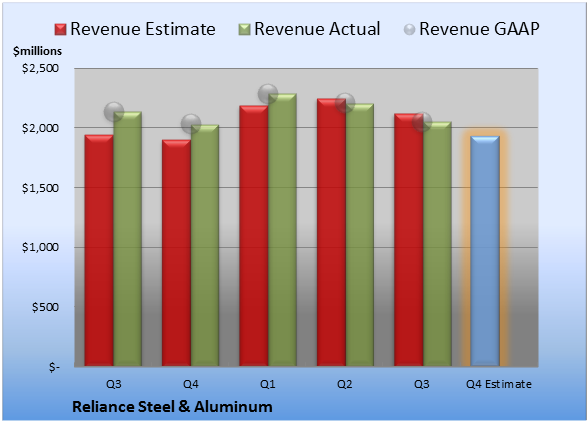Select the red estimate bar for Q2
The width and height of the screenshot is (588, 422).
click(x=331, y=232)
